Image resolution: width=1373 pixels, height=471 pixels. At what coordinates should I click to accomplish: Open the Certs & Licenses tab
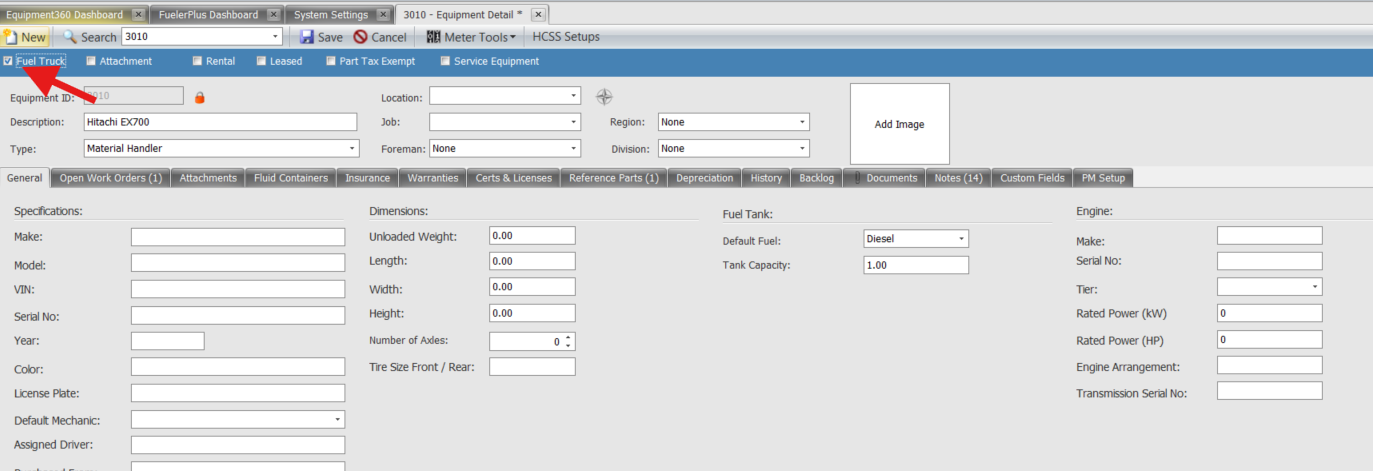(x=513, y=178)
